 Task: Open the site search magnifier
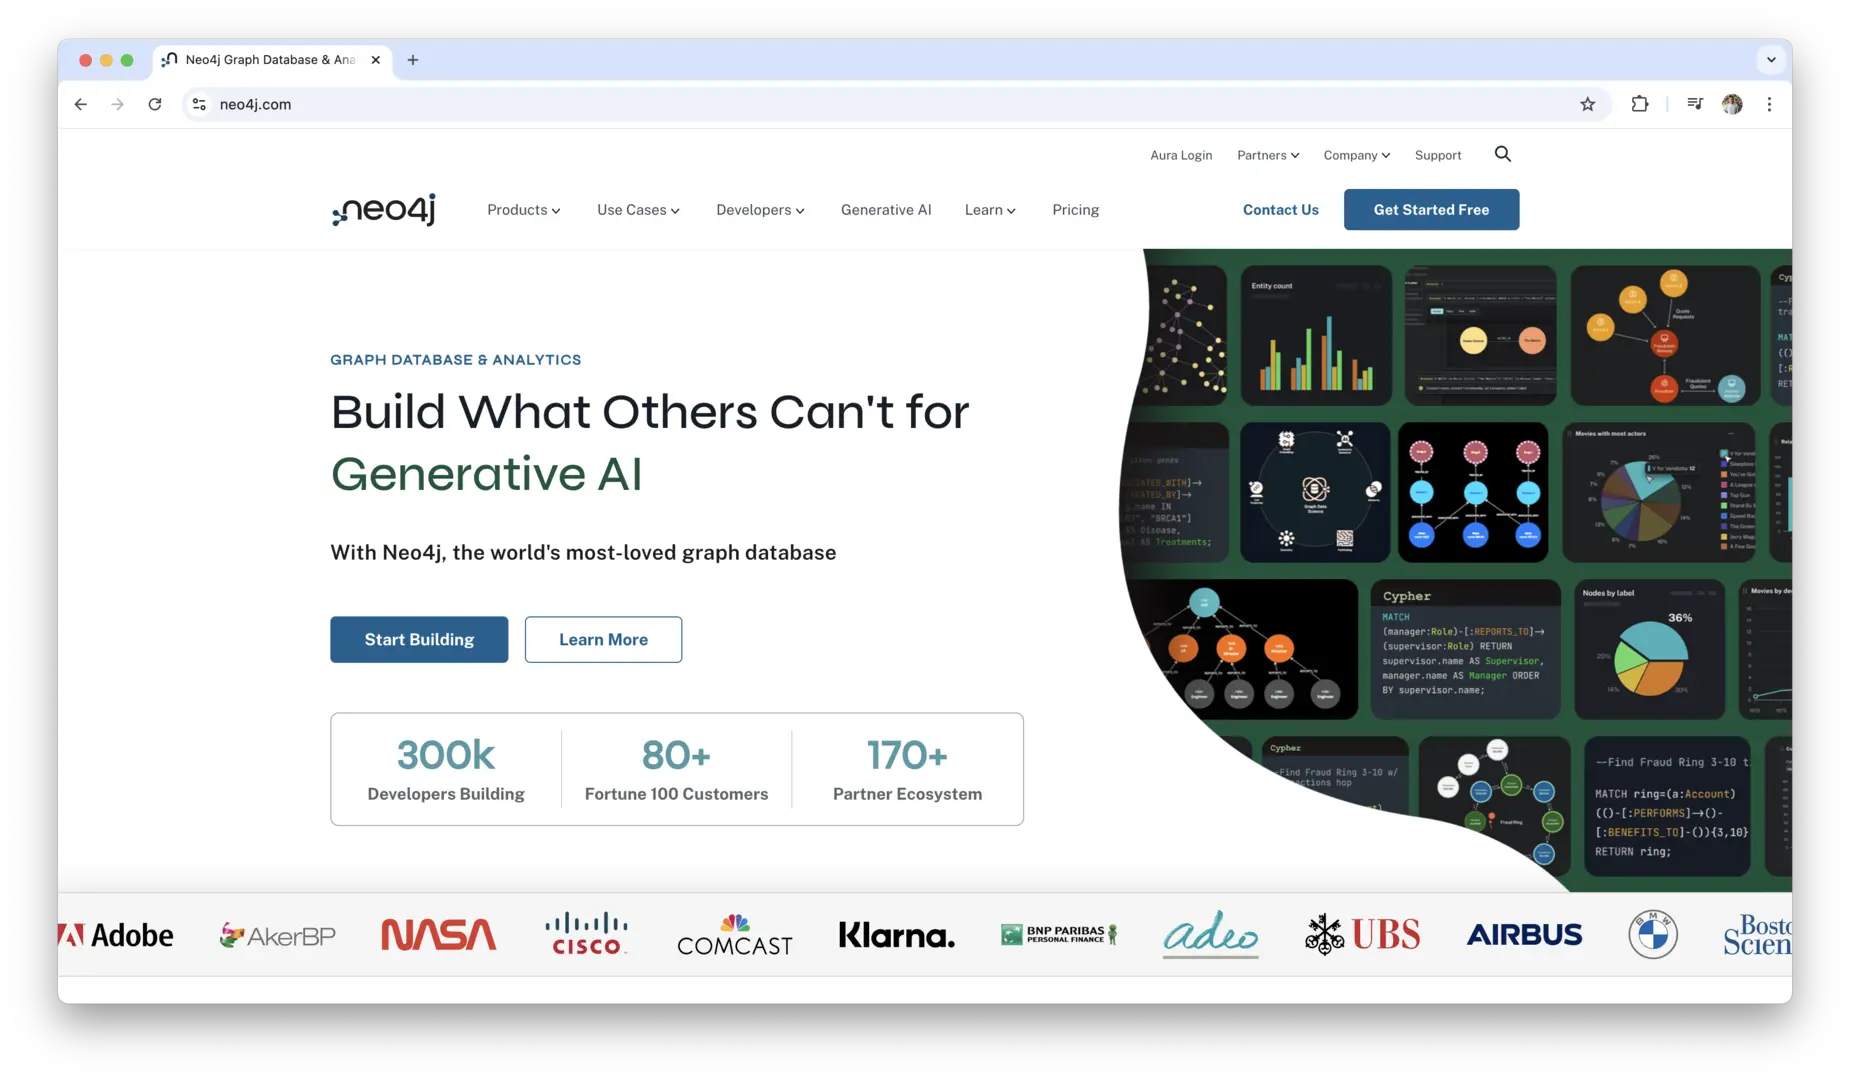tap(1502, 154)
